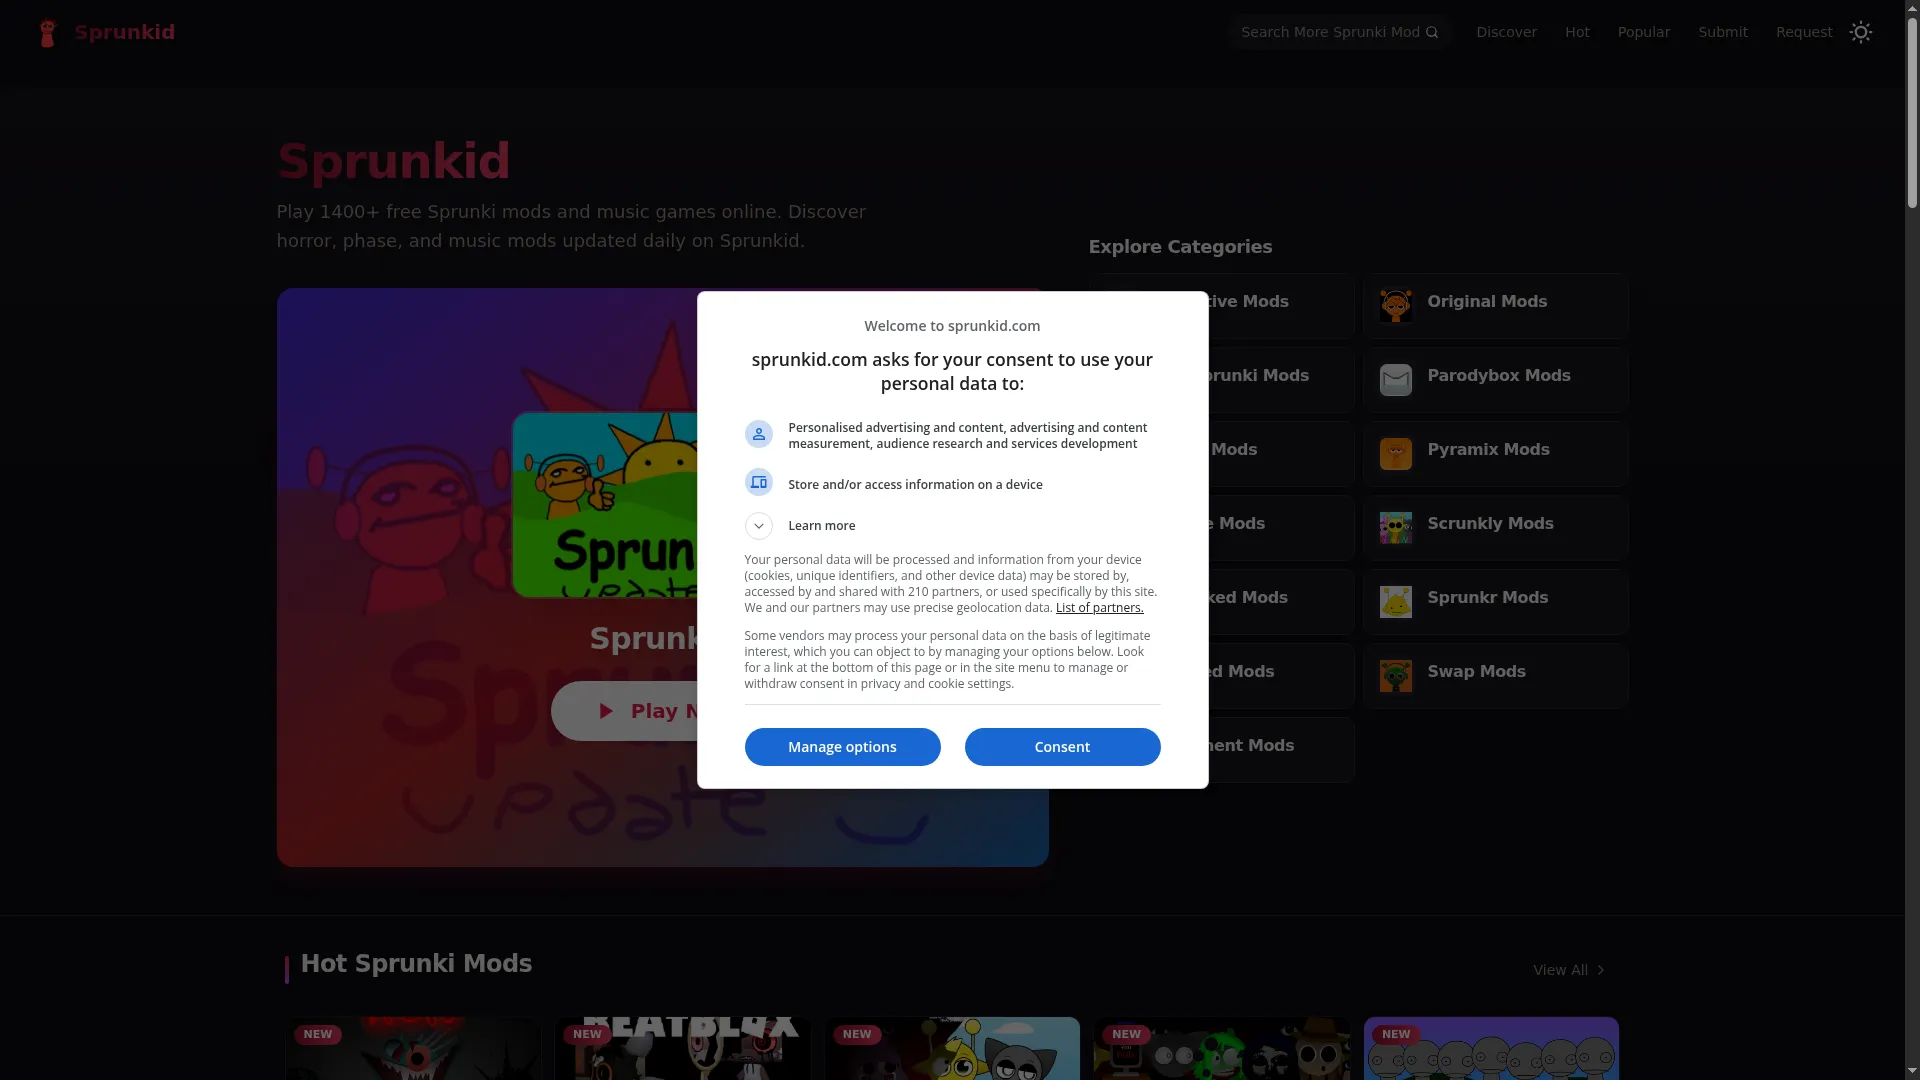The image size is (1920, 1080).
Task: Click the Sprunkid logo icon in header
Action: click(x=47, y=33)
